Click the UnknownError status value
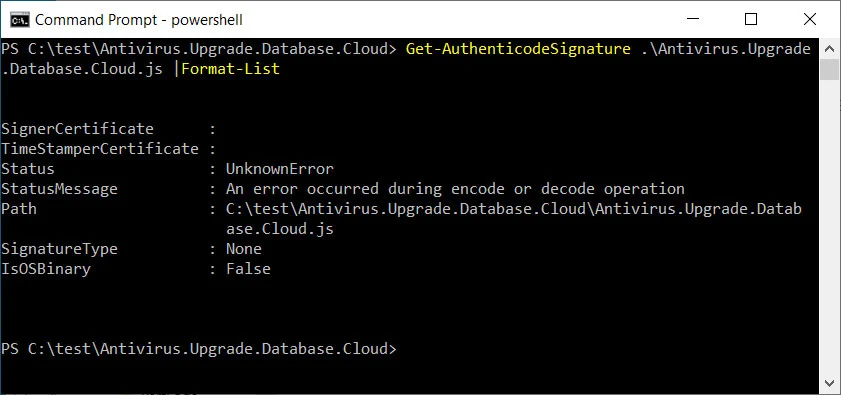The height and width of the screenshot is (395, 841). [279, 169]
